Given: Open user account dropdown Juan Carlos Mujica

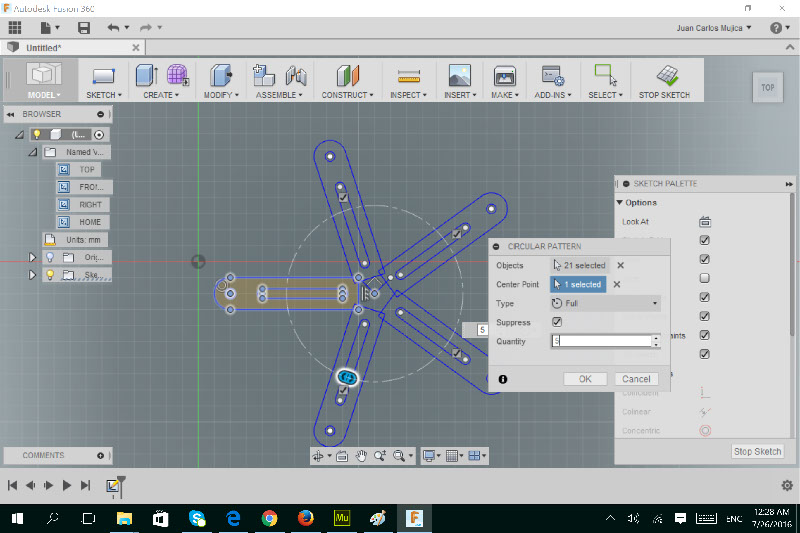Looking at the screenshot, I should coord(714,28).
